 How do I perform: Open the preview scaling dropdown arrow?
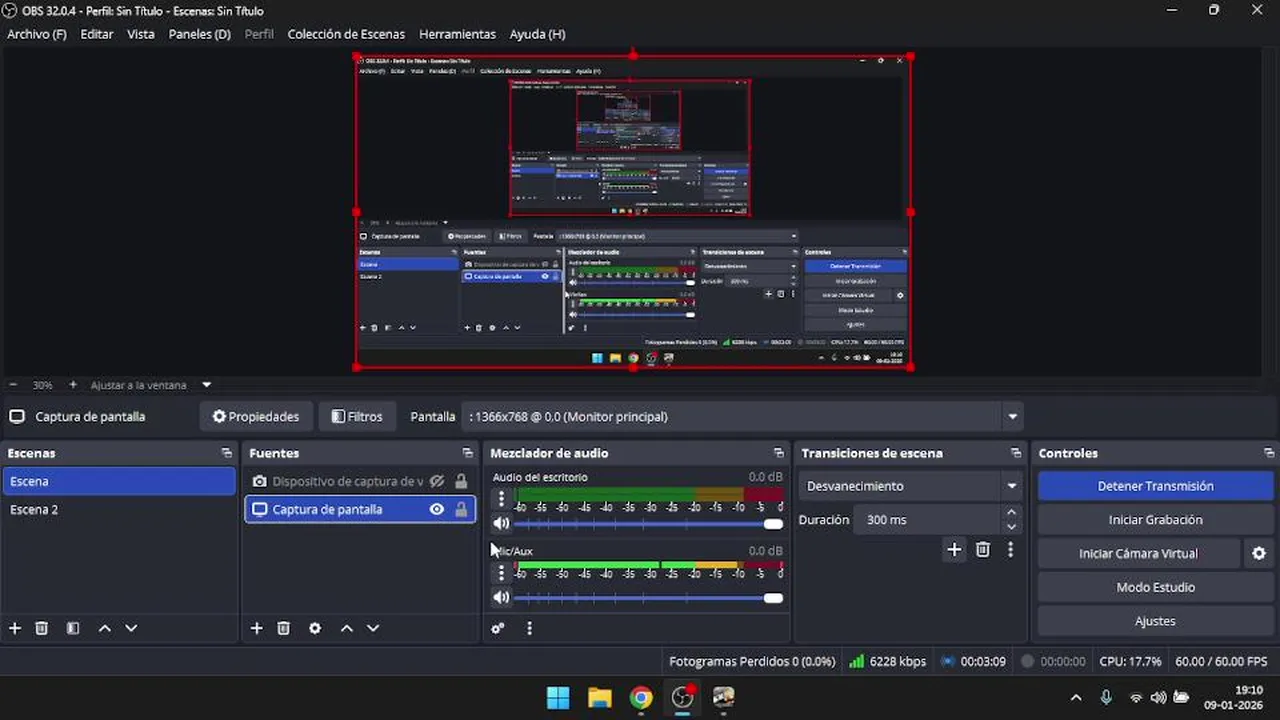point(207,385)
